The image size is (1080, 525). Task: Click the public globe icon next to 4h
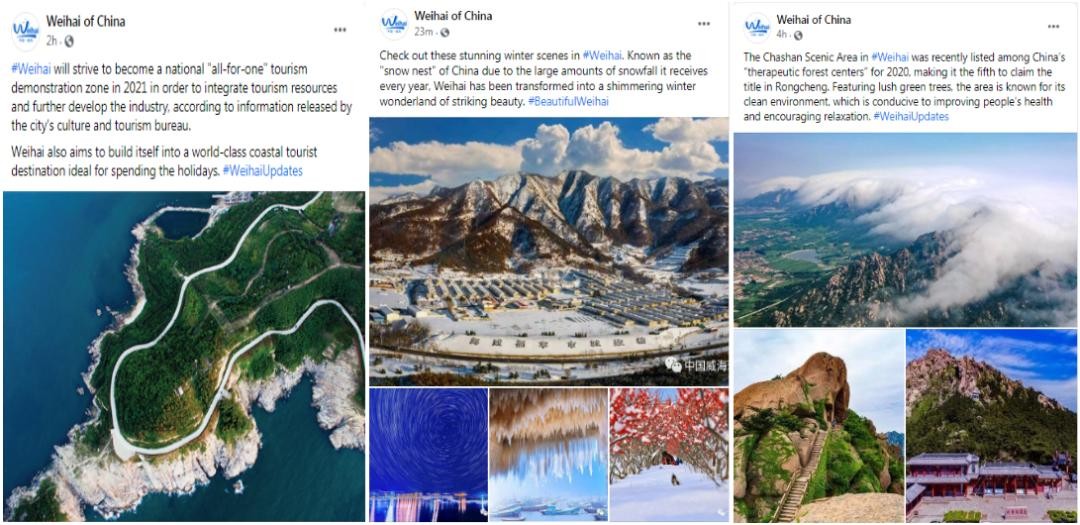[798, 35]
